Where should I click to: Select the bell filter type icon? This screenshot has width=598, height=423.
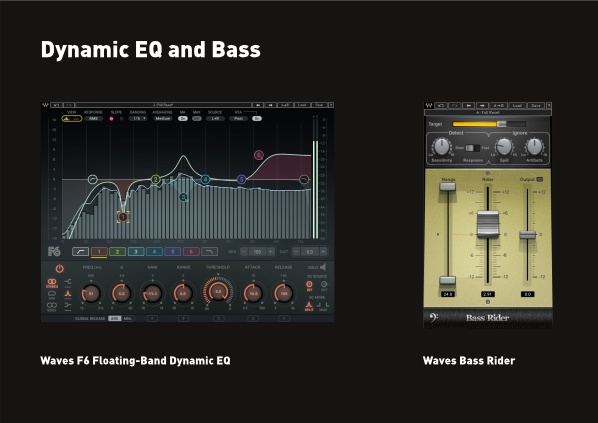(x=68, y=293)
